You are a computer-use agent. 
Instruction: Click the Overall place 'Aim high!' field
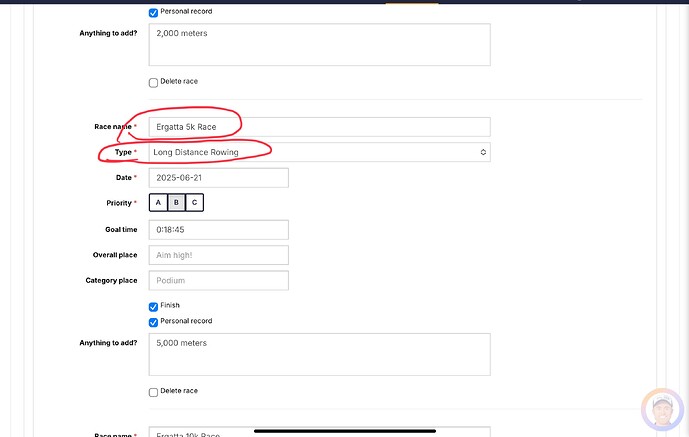click(x=218, y=255)
